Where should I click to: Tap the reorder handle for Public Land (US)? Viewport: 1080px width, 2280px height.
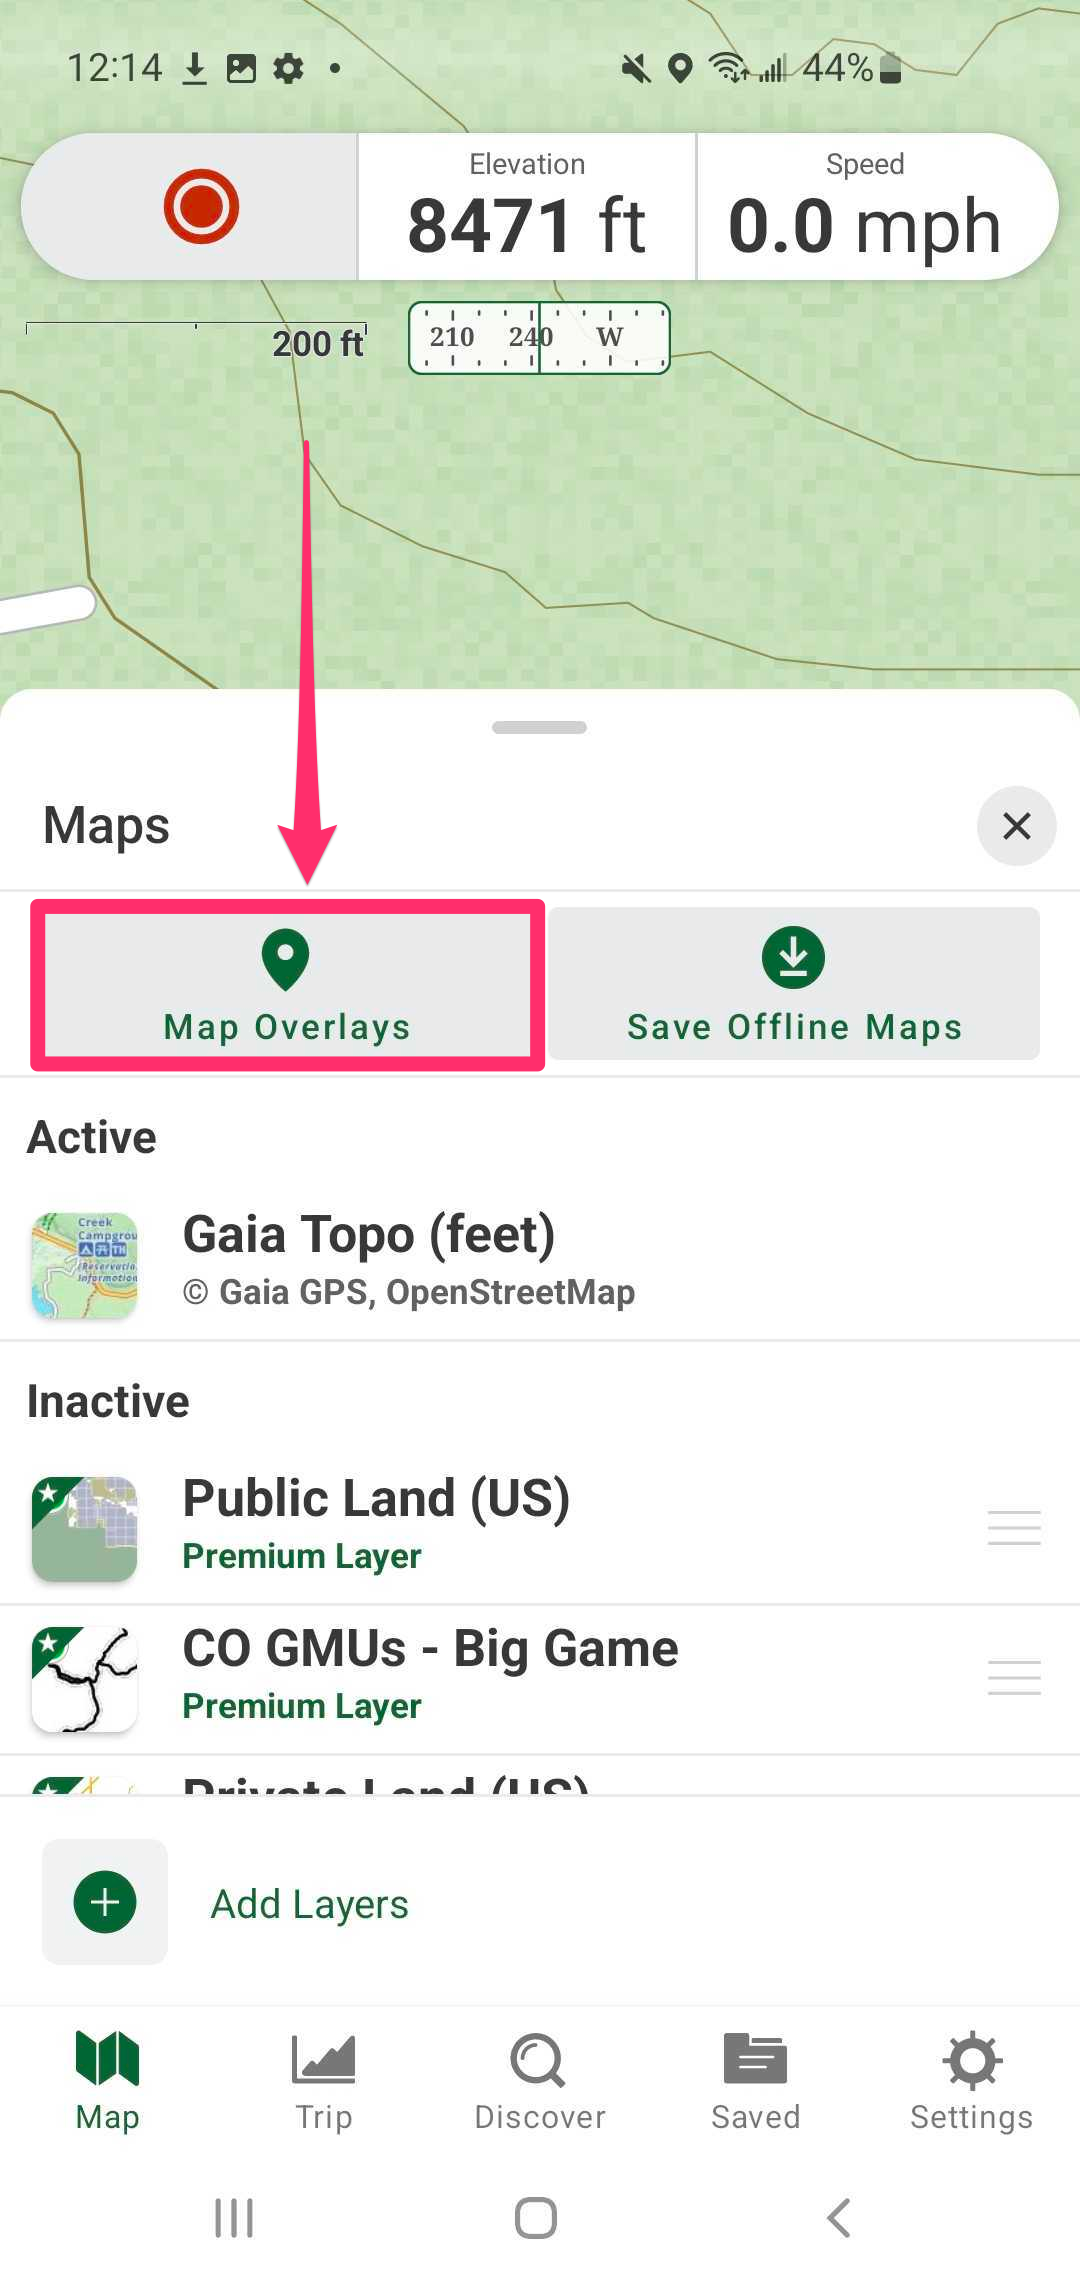[1014, 1528]
